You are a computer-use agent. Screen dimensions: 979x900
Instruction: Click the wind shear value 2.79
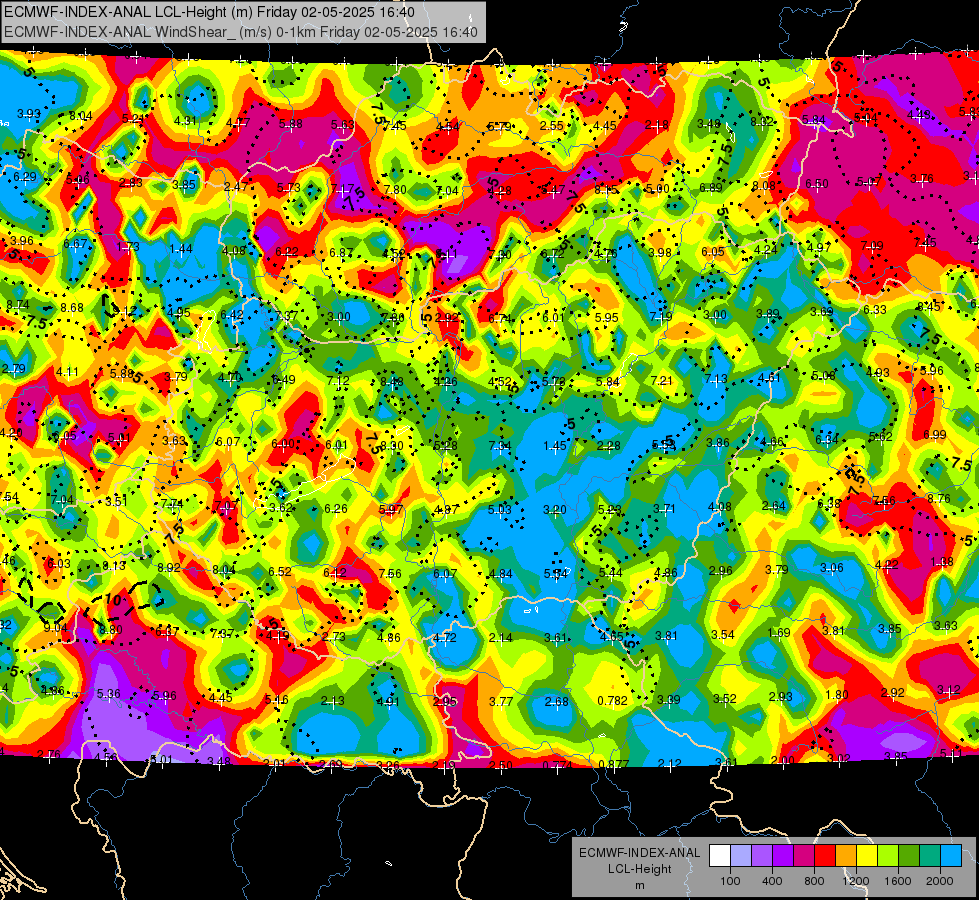pos(13,368)
